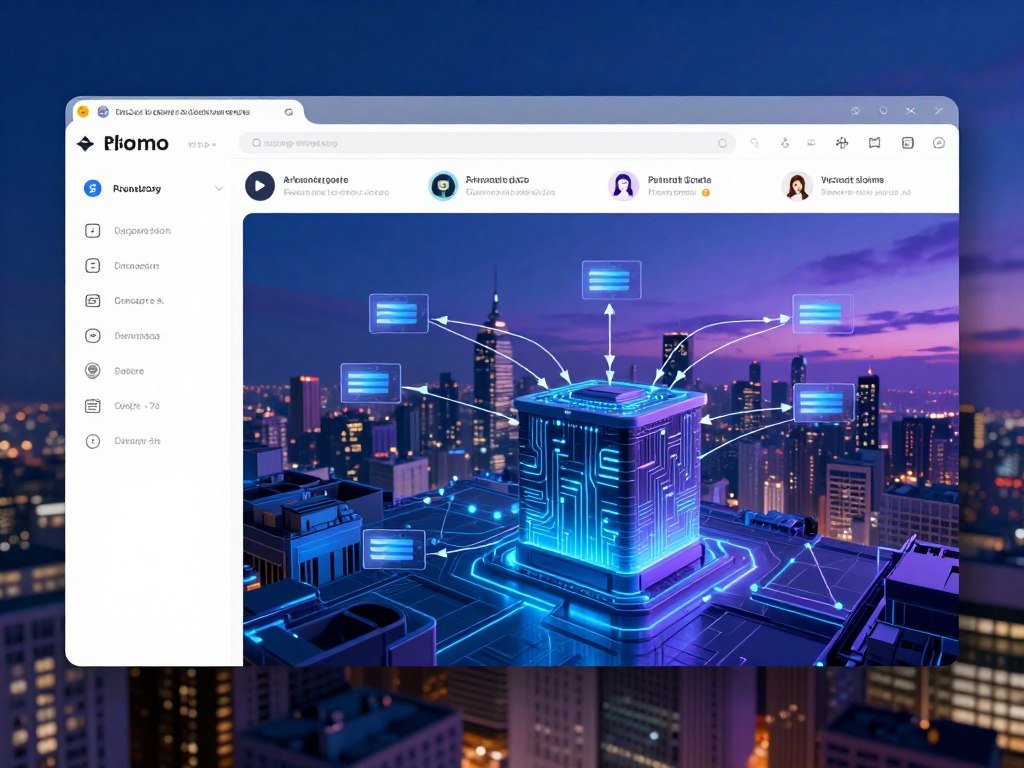The height and width of the screenshot is (768, 1024).
Task: Open the sidebar item with the calendar list icon
Action: (122, 406)
